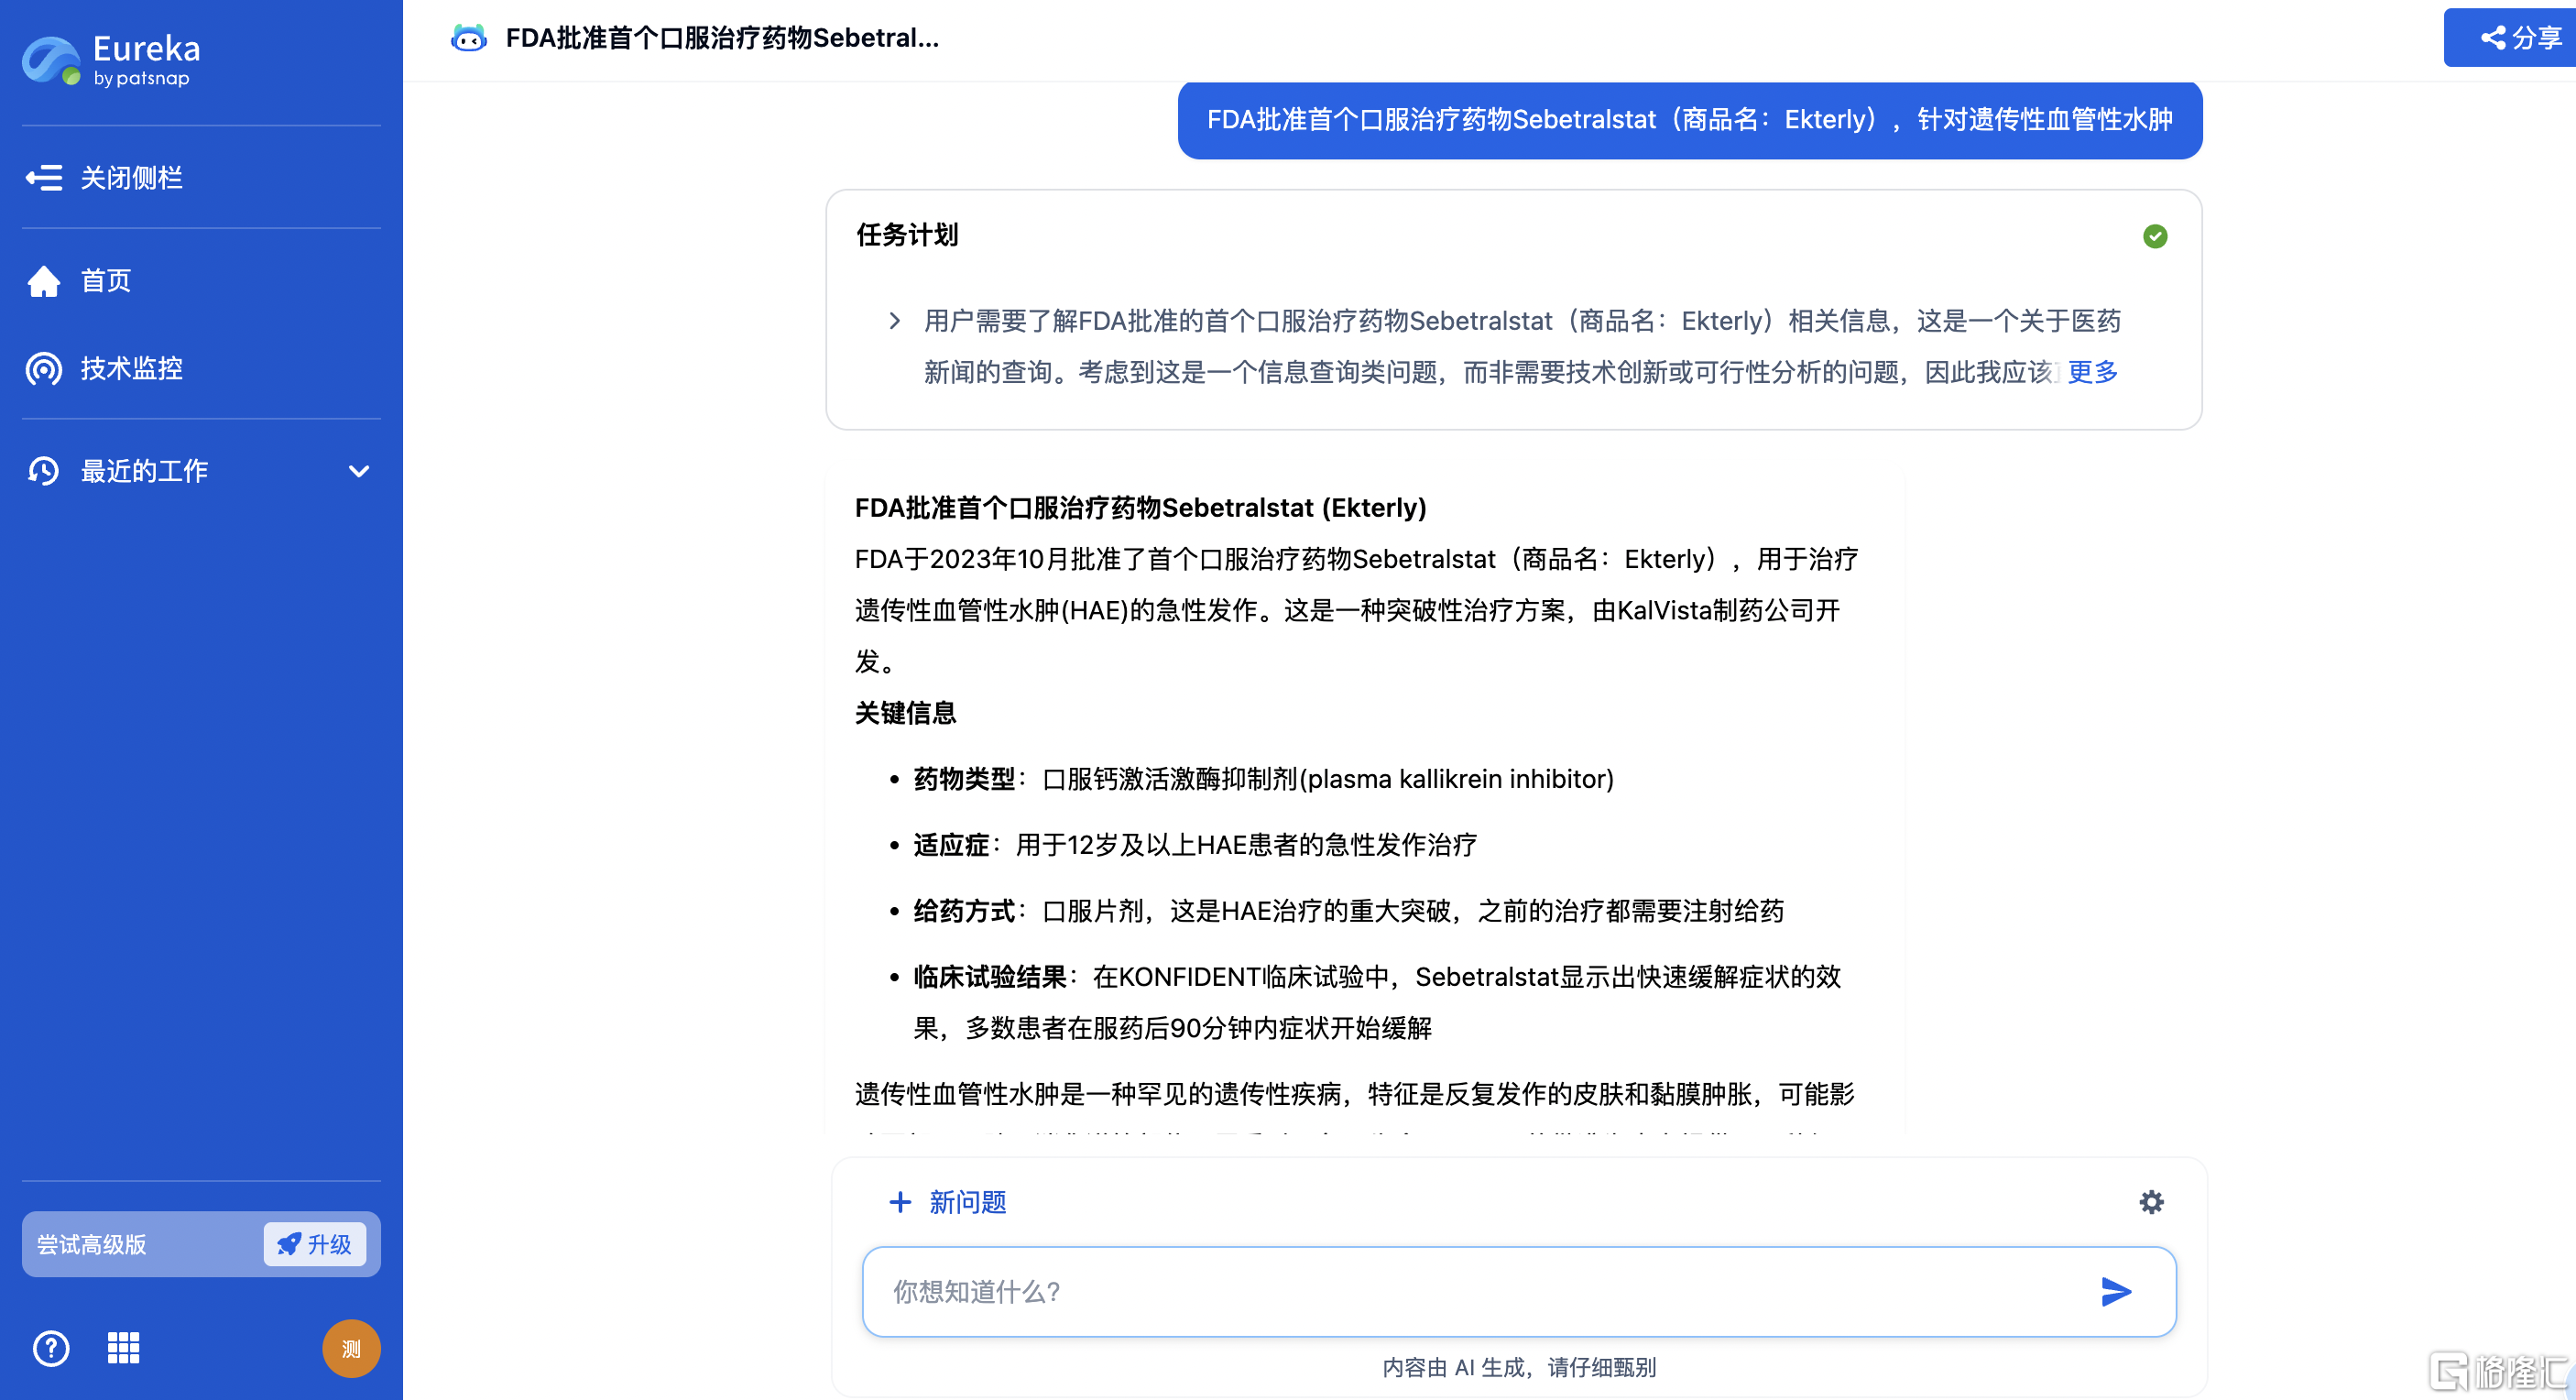The image size is (2576, 1400).
Task: Click the blue user question bubble
Action: tap(1690, 120)
